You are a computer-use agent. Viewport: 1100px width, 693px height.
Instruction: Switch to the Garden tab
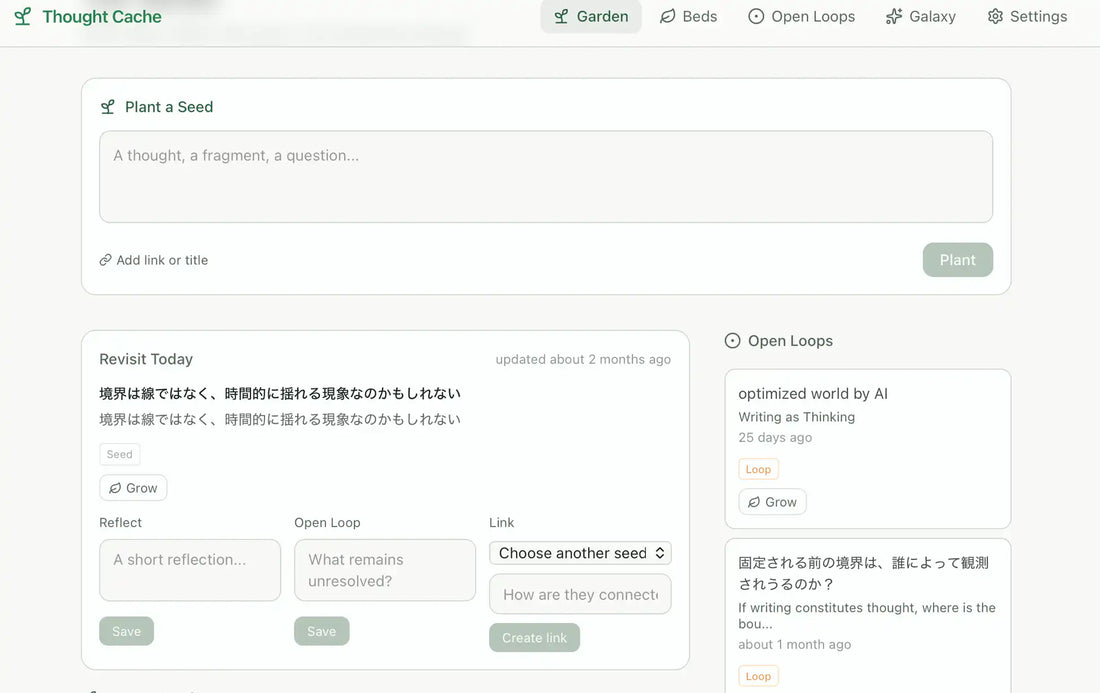click(x=591, y=16)
